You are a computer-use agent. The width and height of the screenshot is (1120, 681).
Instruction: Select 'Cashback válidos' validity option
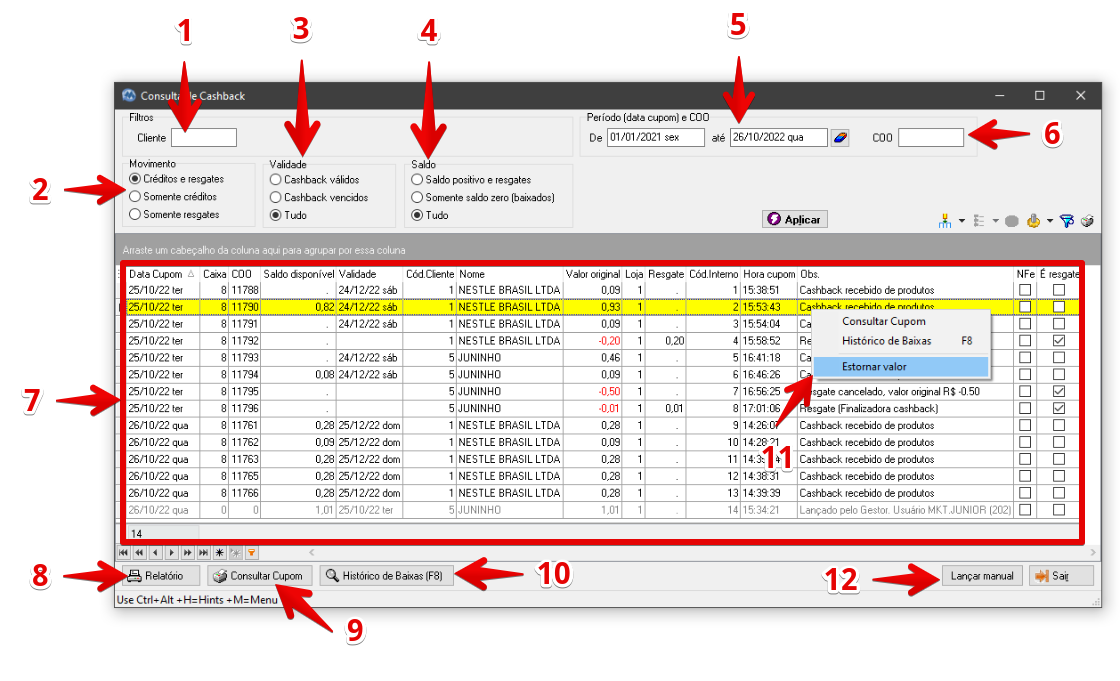(x=314, y=179)
